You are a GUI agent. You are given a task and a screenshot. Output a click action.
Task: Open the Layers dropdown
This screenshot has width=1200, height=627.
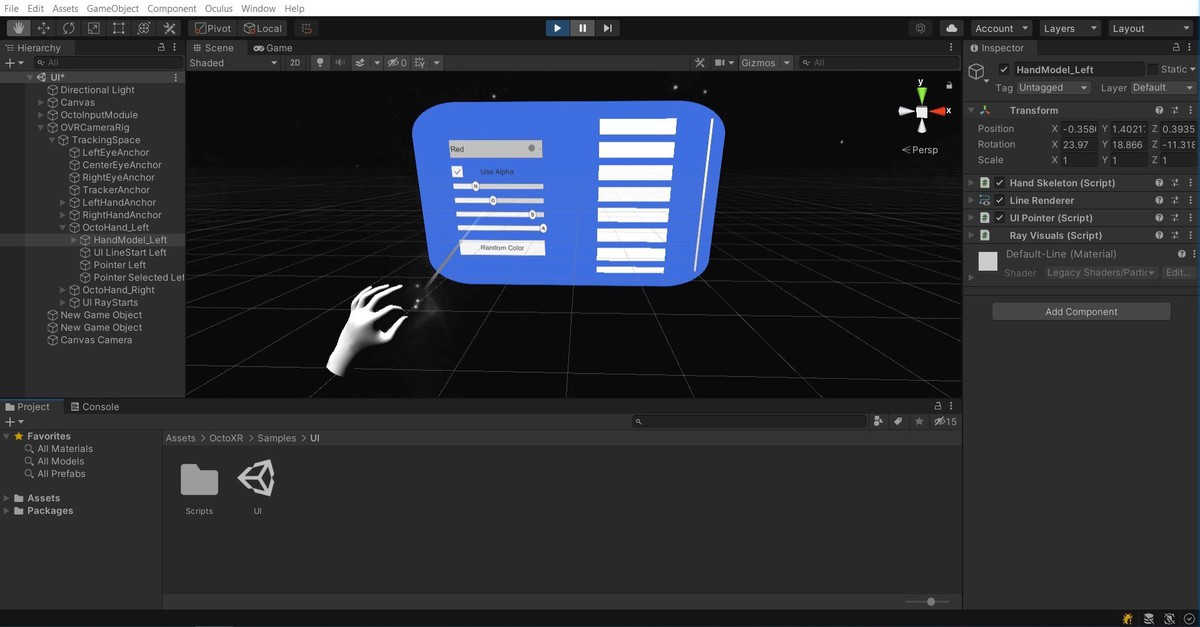1069,28
